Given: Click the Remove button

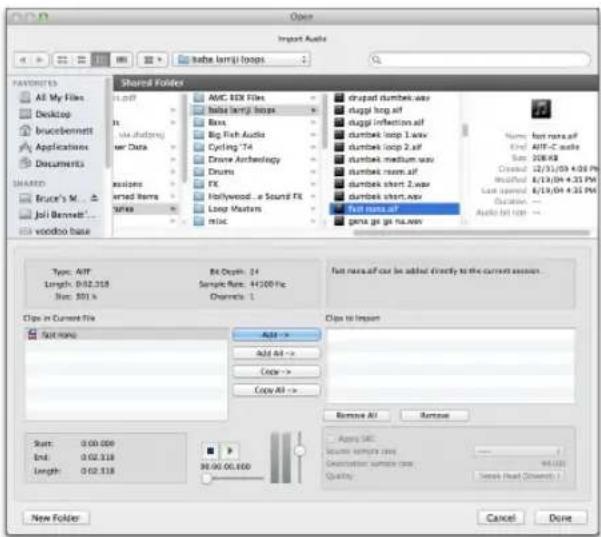Looking at the screenshot, I should [x=434, y=415].
